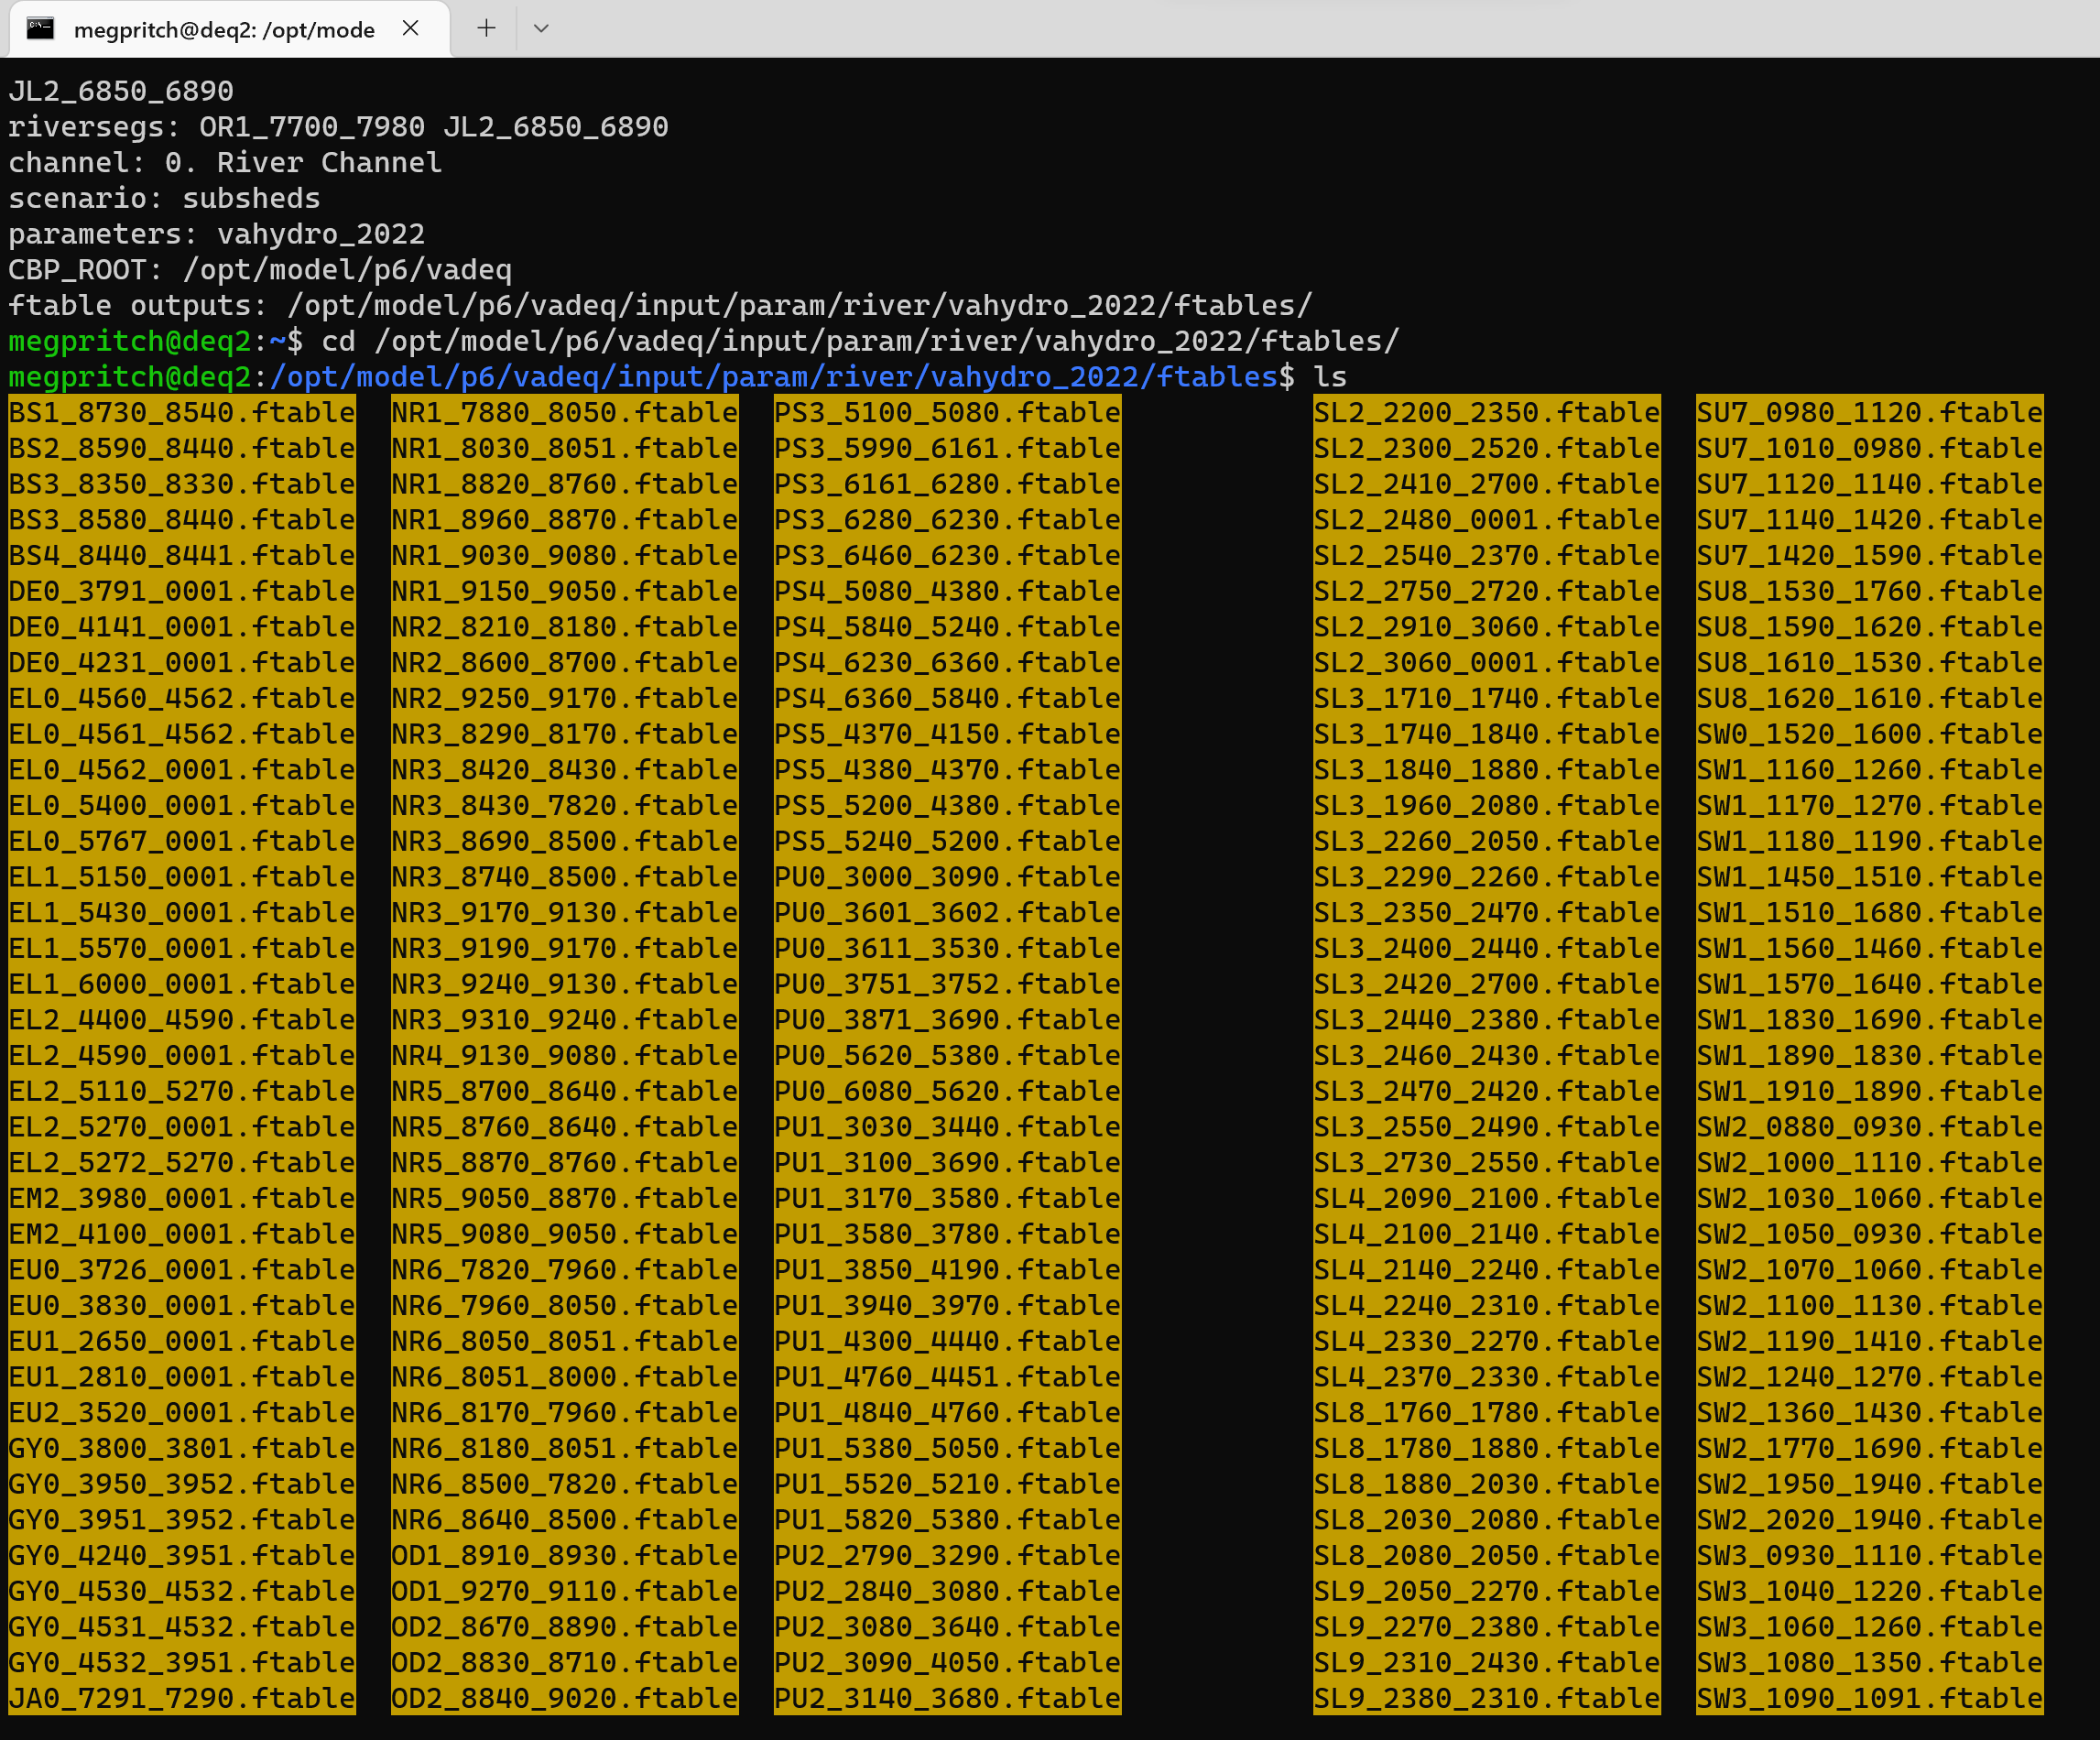Select the SW3_1090_1091.ftable filename

point(1868,1698)
